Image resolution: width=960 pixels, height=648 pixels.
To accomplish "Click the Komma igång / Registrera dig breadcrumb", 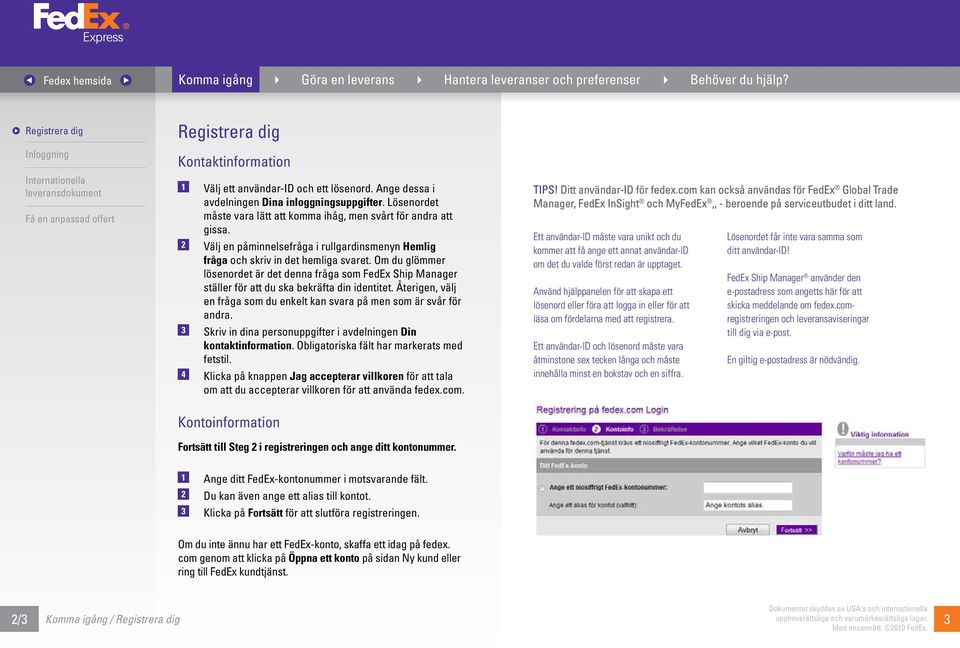I will 113,619.
